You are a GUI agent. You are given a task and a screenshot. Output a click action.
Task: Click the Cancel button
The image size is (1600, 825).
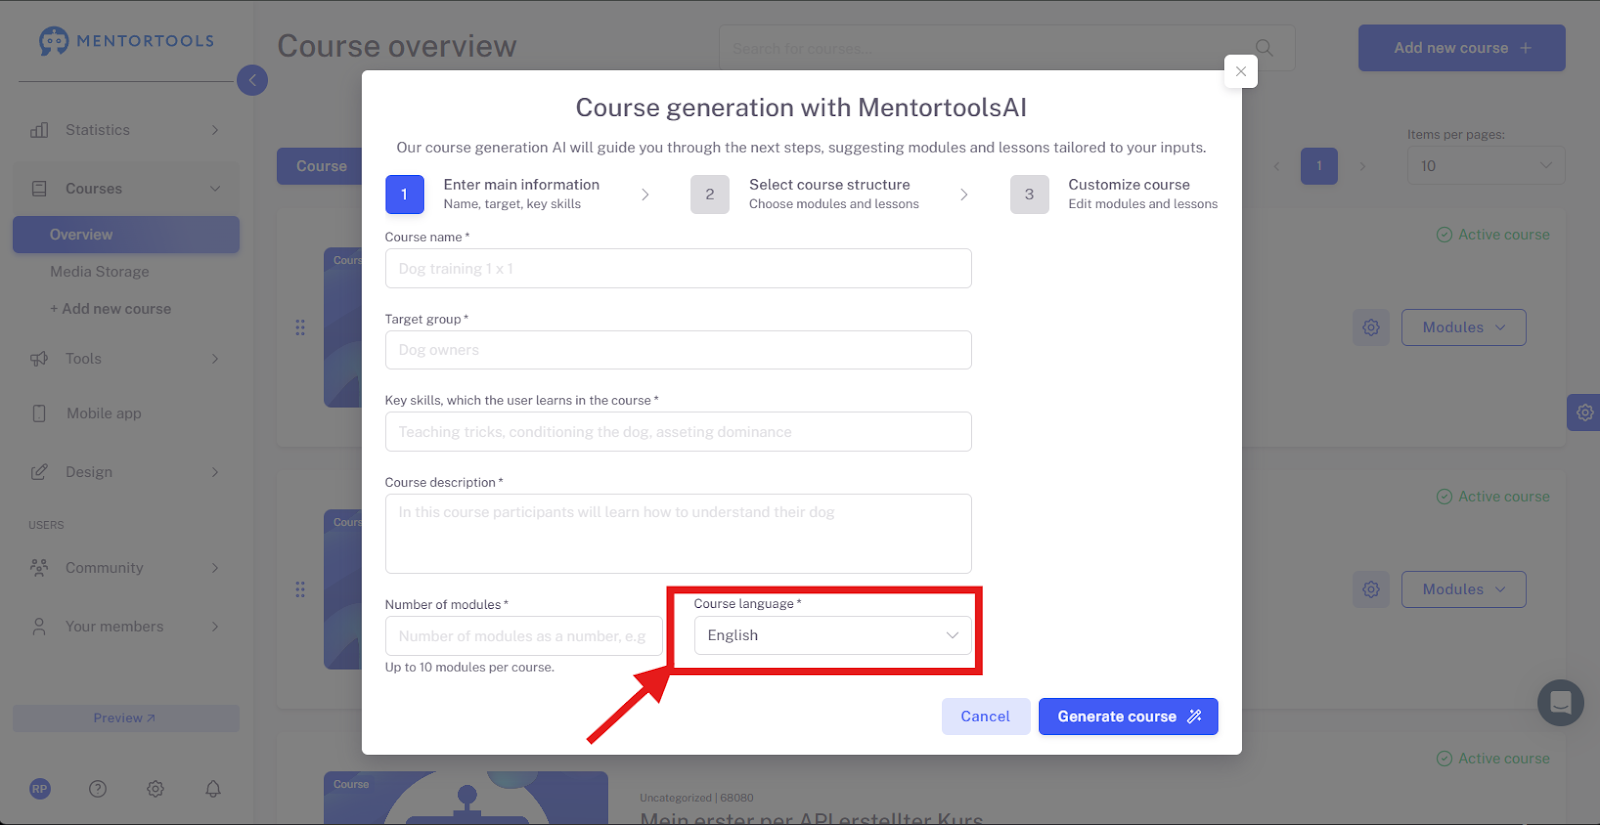pyautogui.click(x=985, y=717)
